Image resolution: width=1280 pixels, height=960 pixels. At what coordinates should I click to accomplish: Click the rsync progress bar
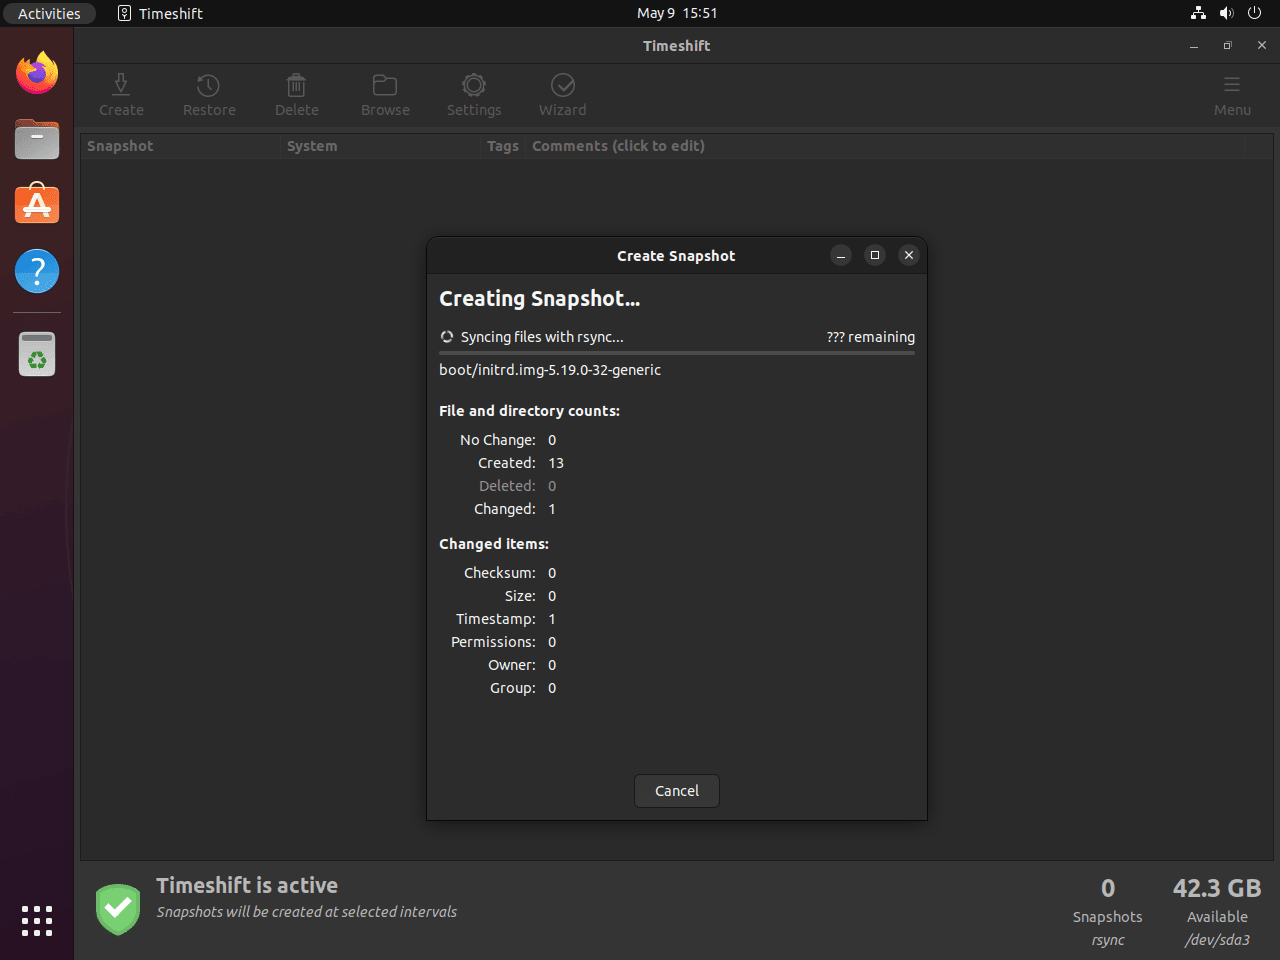click(677, 353)
